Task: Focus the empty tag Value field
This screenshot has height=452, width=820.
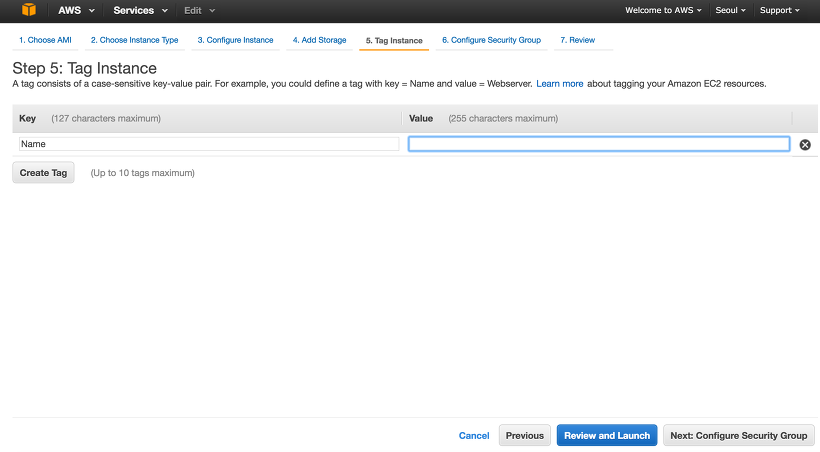Action: (599, 144)
